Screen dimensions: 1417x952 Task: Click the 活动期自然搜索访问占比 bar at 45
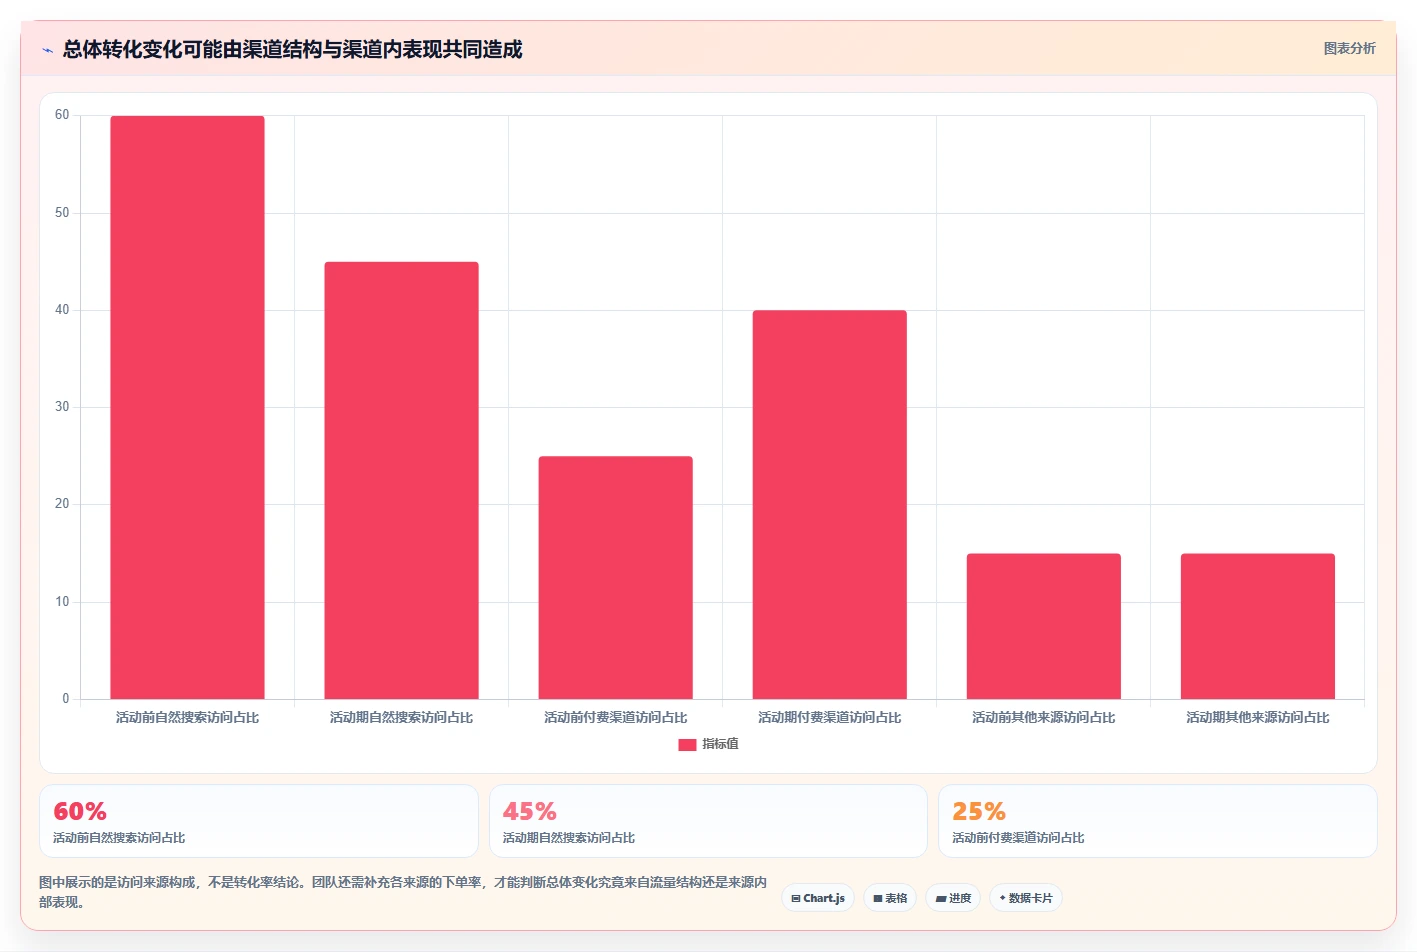pyautogui.click(x=401, y=480)
